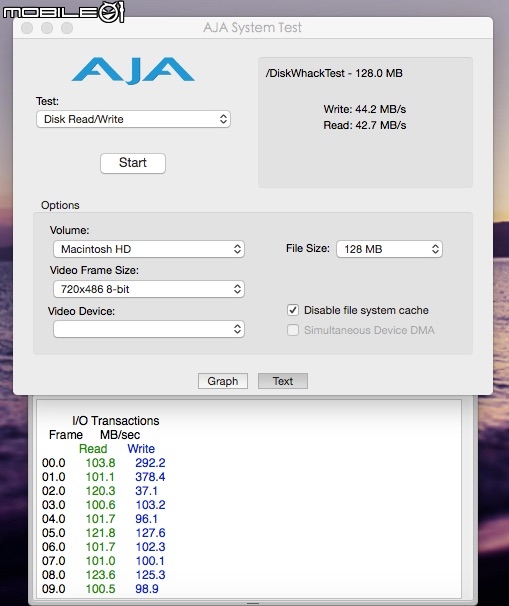Click frame 02.0 write value 37.1
The height and width of the screenshot is (606, 509).
tap(146, 491)
